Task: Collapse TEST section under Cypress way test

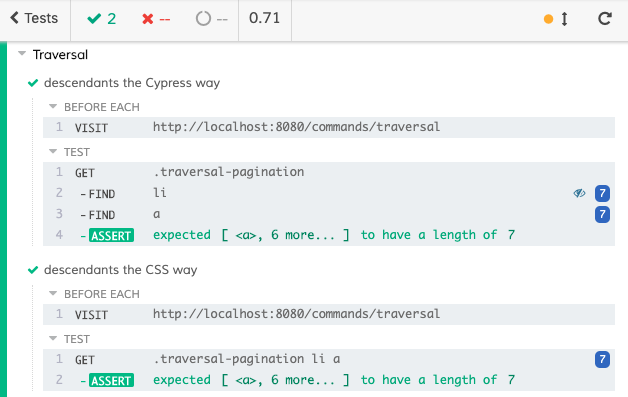Action: click(53, 151)
